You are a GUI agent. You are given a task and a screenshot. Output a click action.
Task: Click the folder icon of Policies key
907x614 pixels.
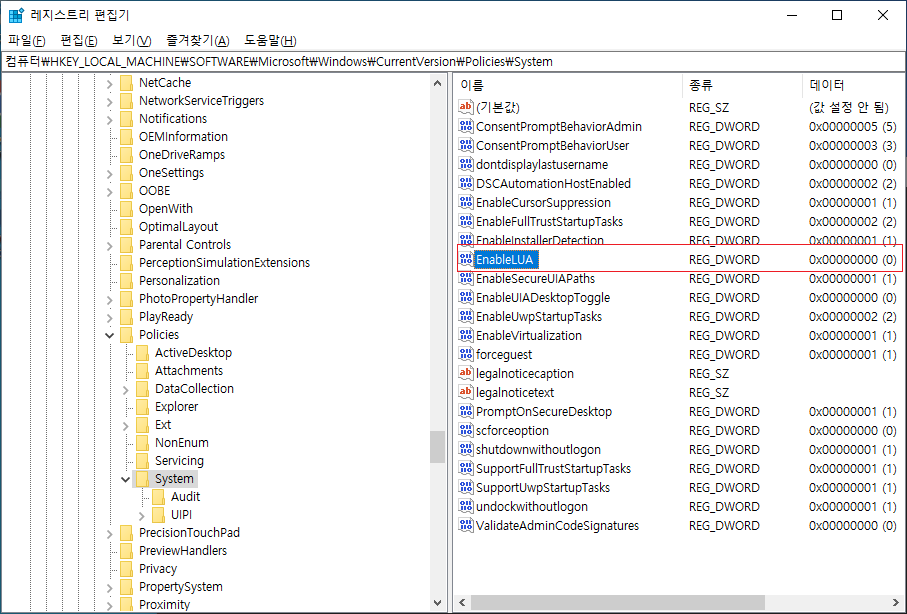(x=126, y=334)
